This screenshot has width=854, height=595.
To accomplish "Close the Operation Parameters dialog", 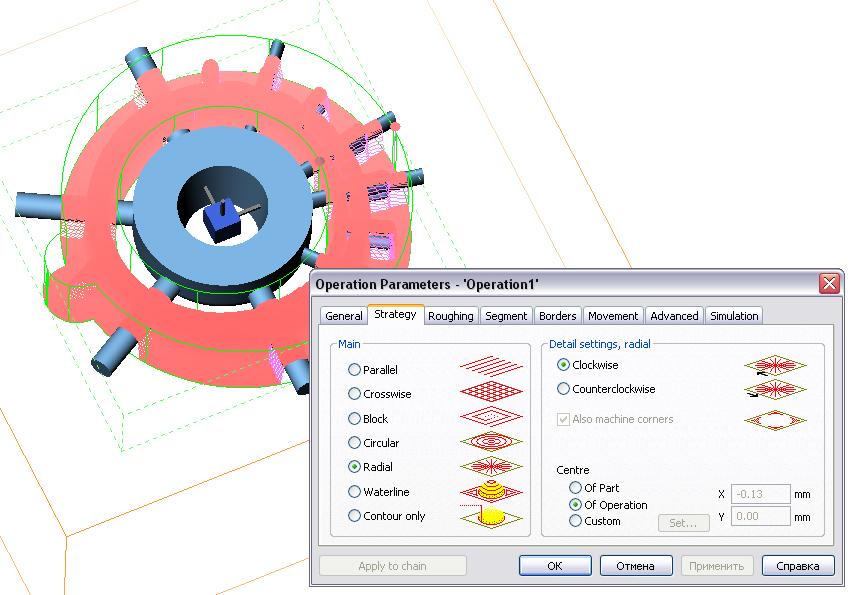I will 829,284.
